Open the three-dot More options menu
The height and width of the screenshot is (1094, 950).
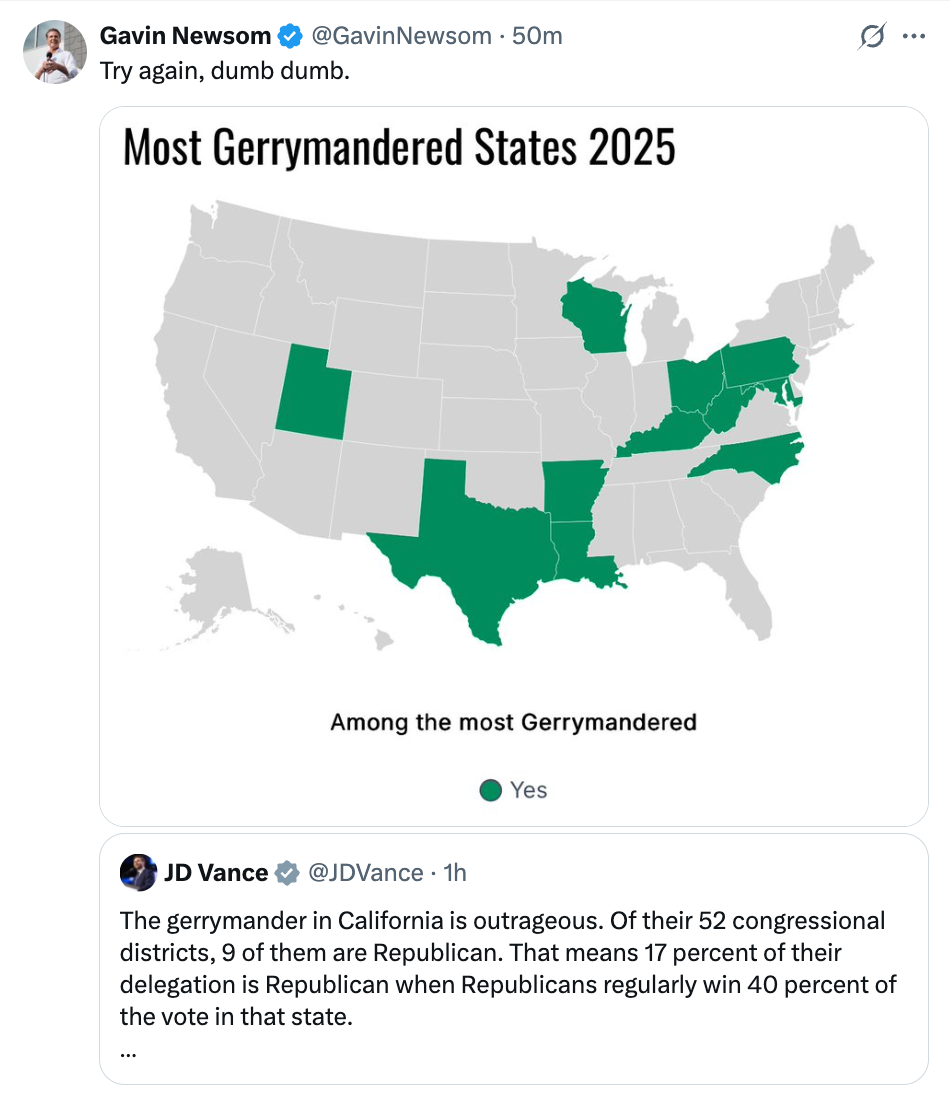point(914,37)
